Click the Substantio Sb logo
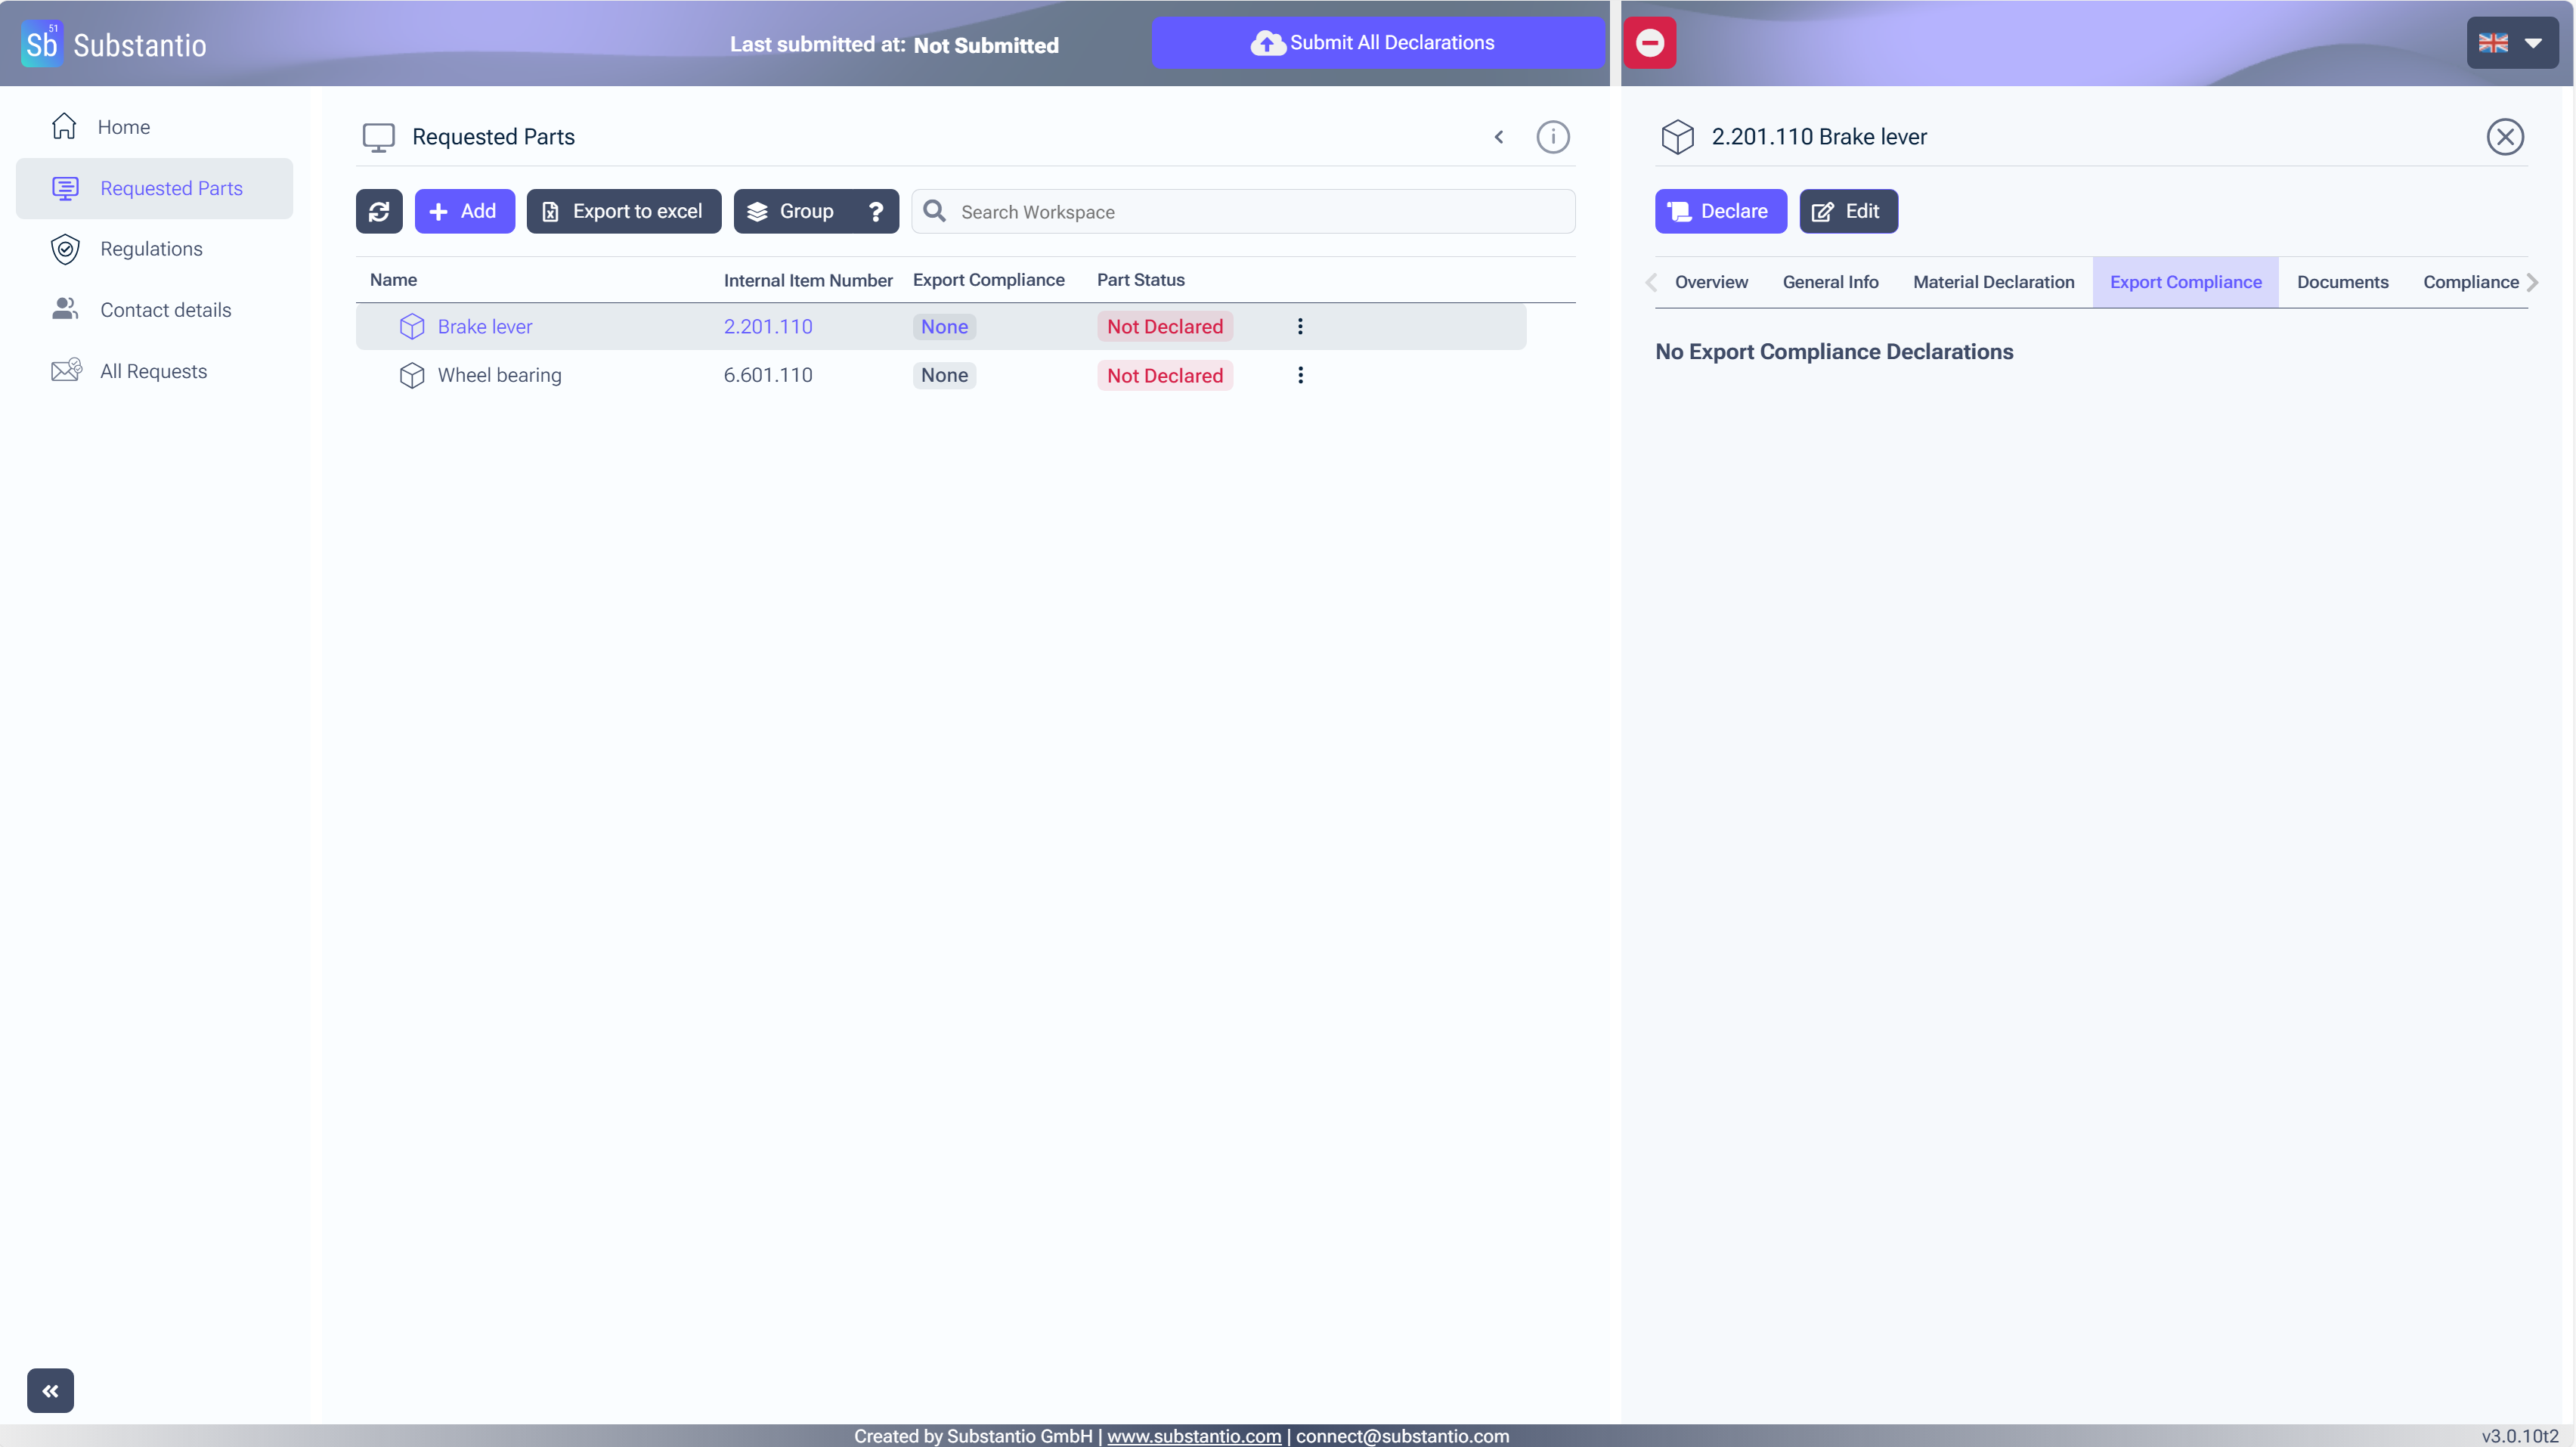 click(x=42, y=44)
